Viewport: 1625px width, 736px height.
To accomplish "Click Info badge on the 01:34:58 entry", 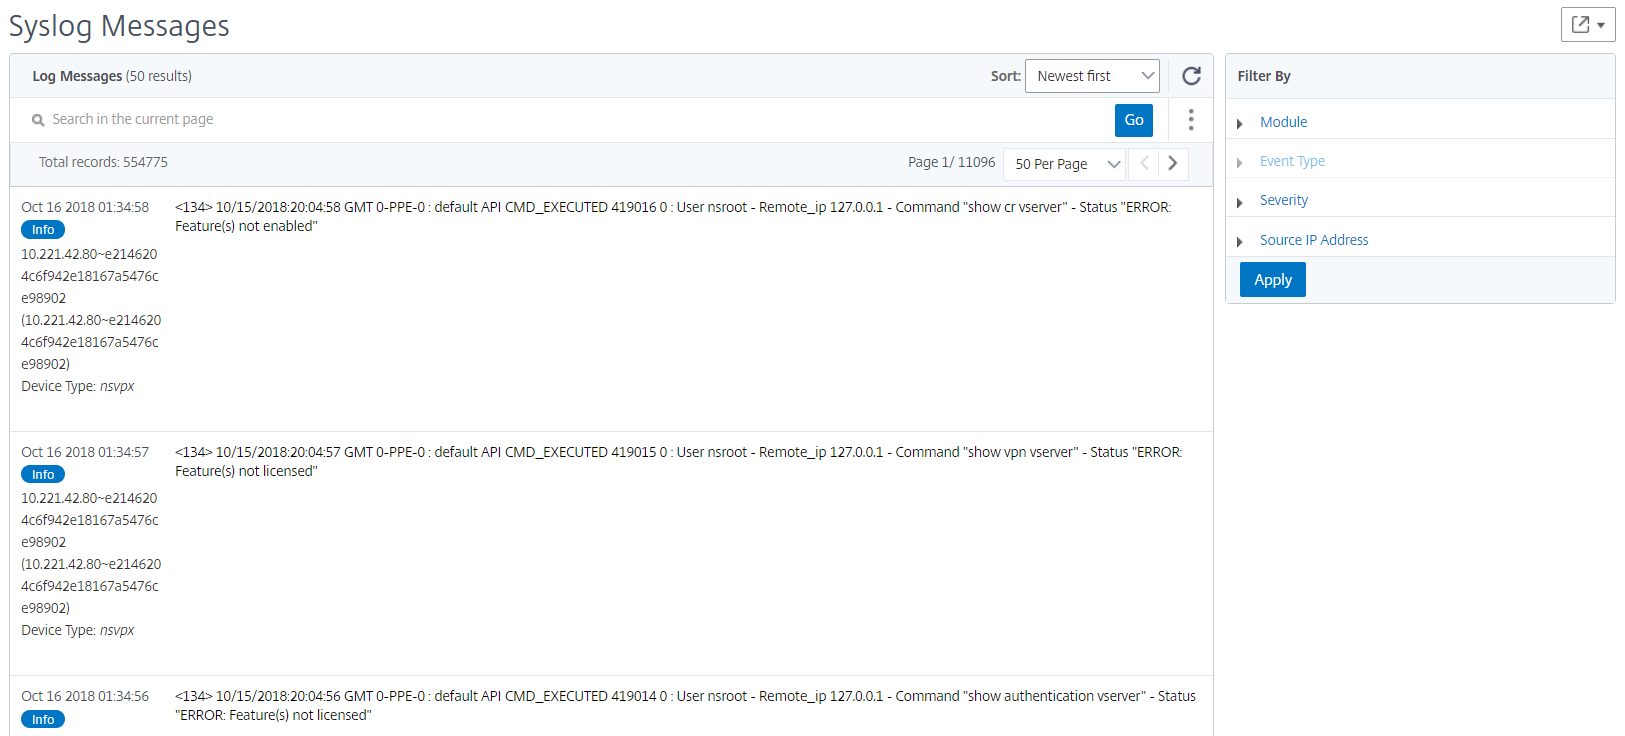I will pyautogui.click(x=43, y=230).
